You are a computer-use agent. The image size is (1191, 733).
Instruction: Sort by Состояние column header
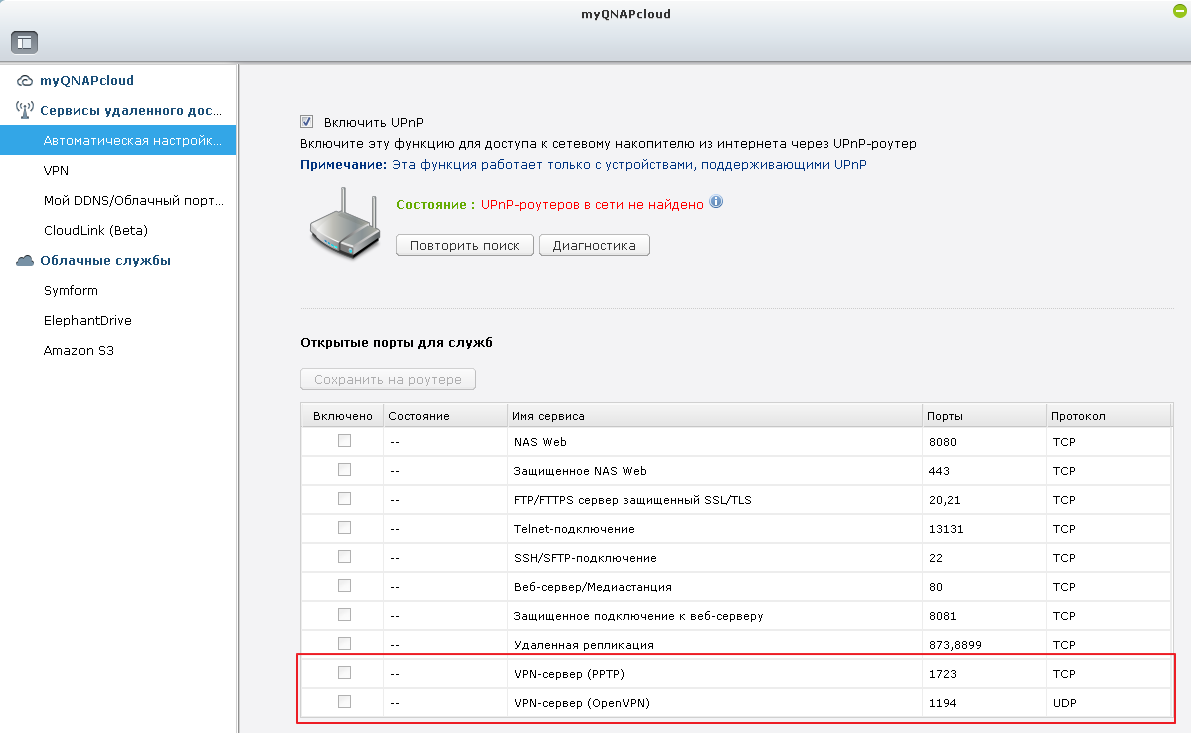445,416
